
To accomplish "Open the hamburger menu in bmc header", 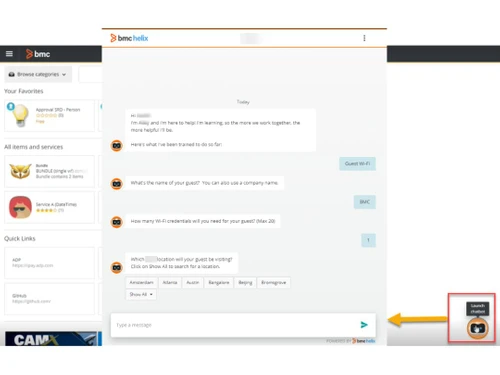I will click(9, 54).
